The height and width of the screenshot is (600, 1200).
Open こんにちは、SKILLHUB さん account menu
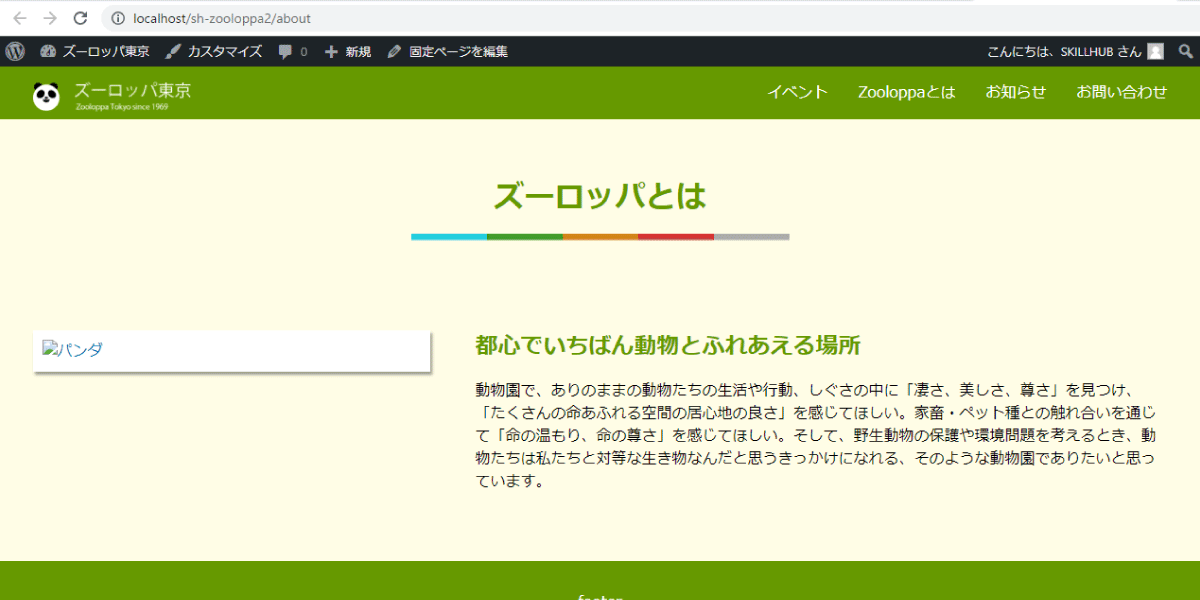(1075, 51)
